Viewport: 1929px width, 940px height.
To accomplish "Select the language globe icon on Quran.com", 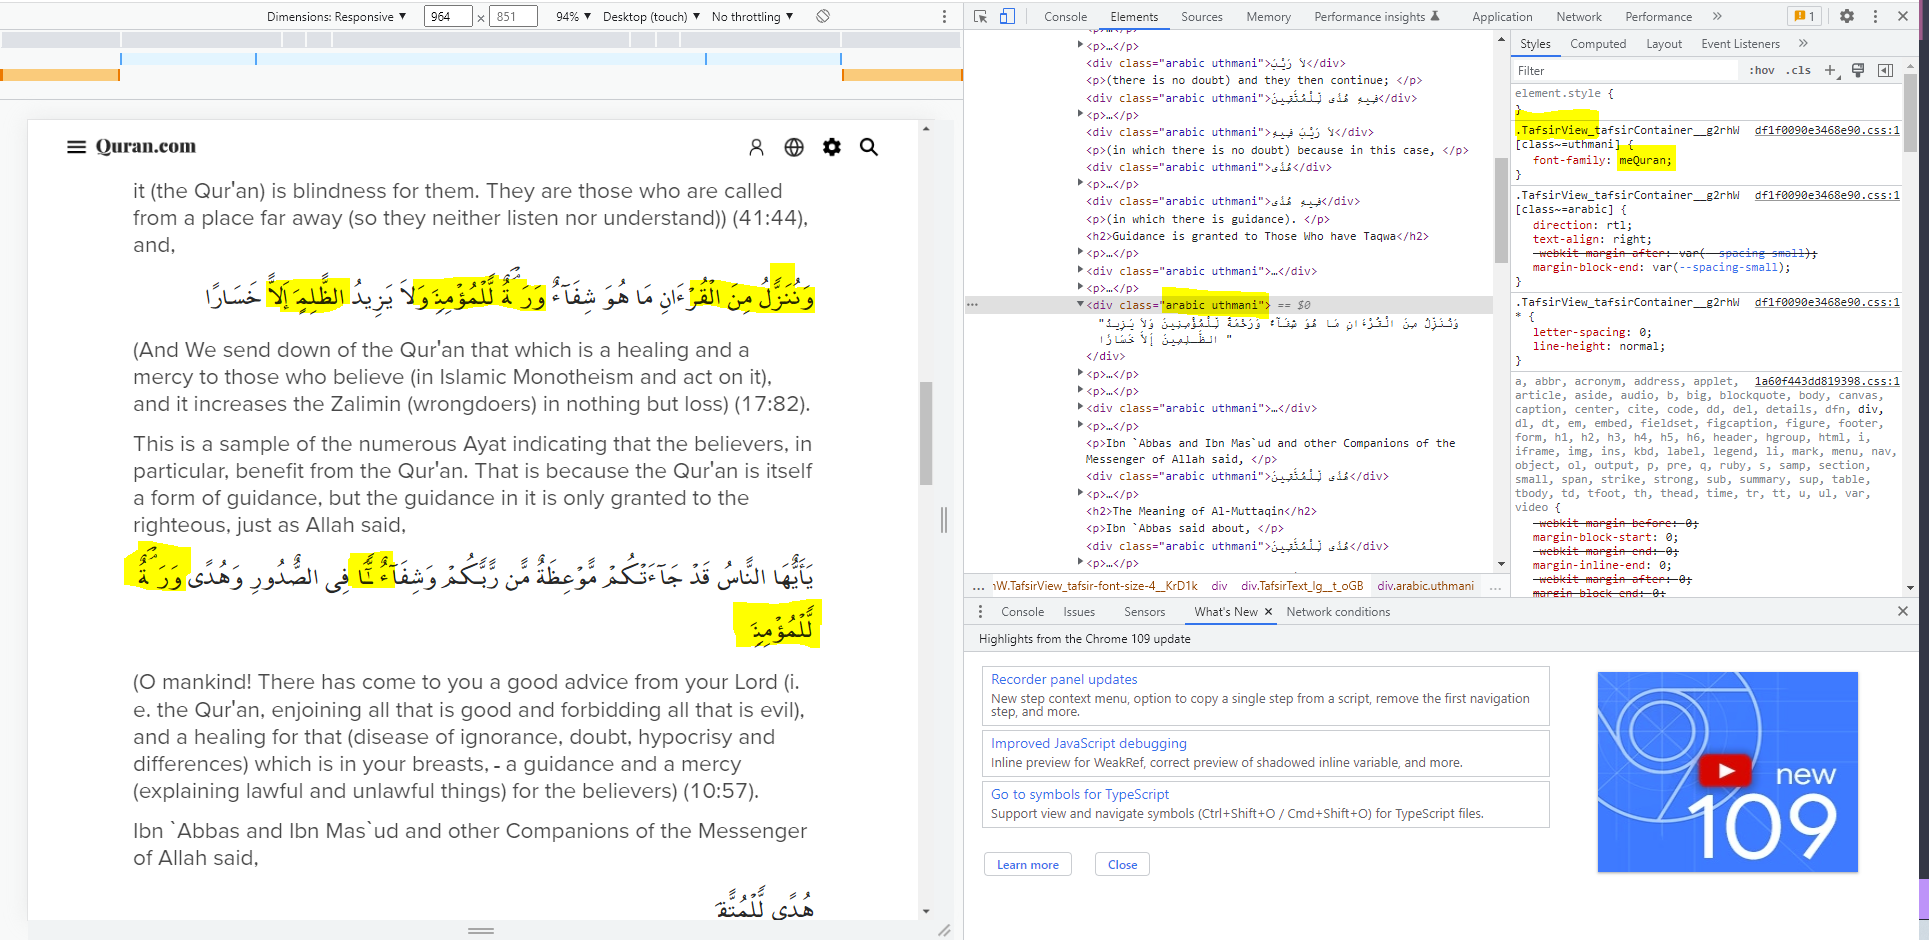I will pyautogui.click(x=794, y=146).
